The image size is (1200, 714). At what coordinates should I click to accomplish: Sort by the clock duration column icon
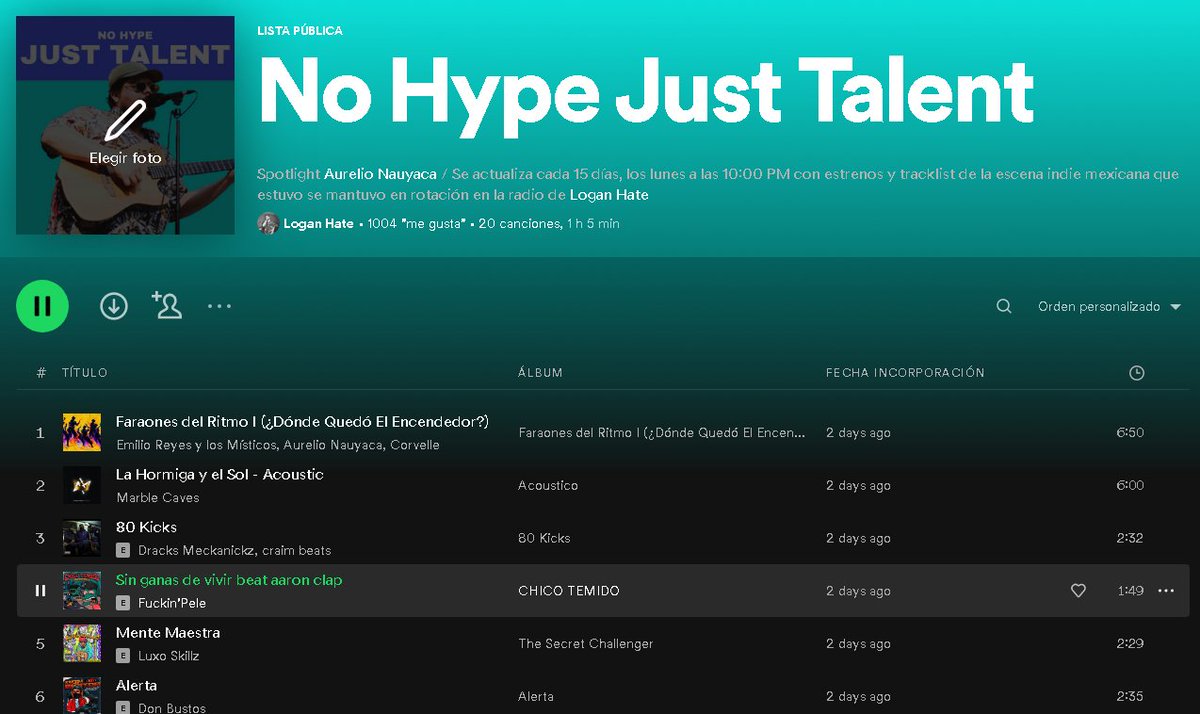pyautogui.click(x=1136, y=373)
